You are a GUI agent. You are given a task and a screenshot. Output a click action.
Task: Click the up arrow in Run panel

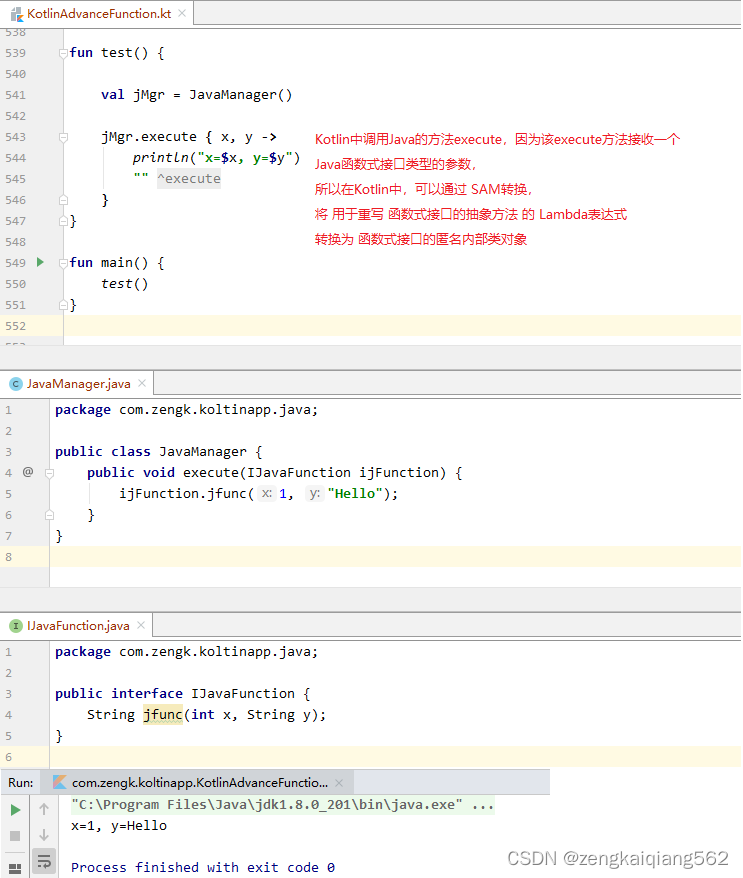tap(44, 809)
